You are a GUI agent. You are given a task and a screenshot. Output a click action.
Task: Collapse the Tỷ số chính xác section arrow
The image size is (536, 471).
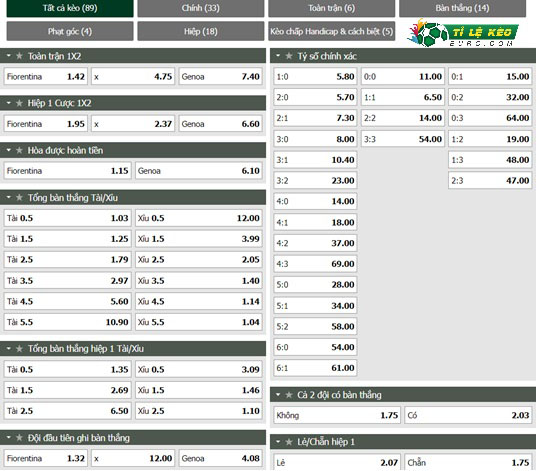pos(278,56)
